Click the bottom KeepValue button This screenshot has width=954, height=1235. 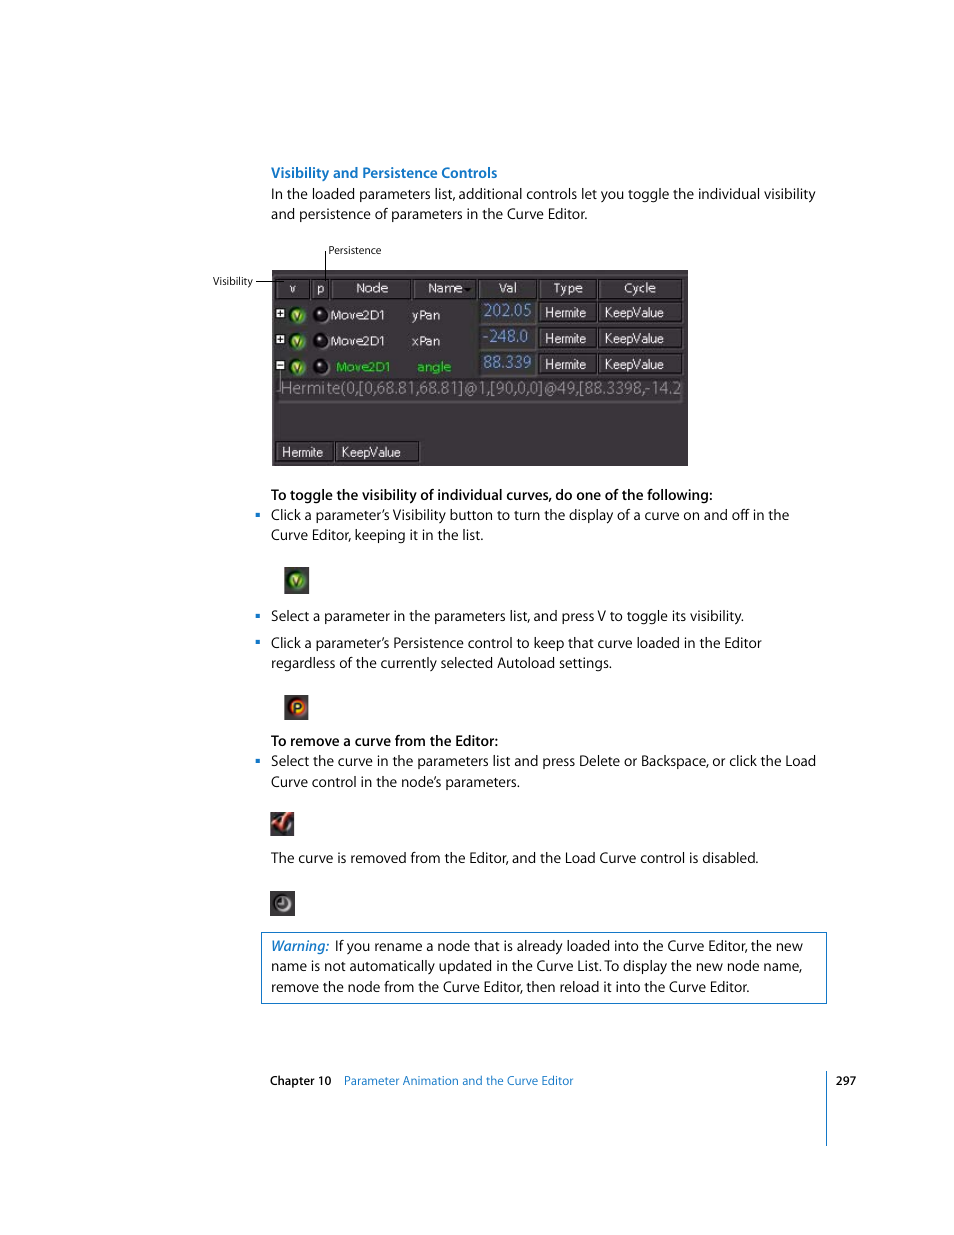[377, 452]
